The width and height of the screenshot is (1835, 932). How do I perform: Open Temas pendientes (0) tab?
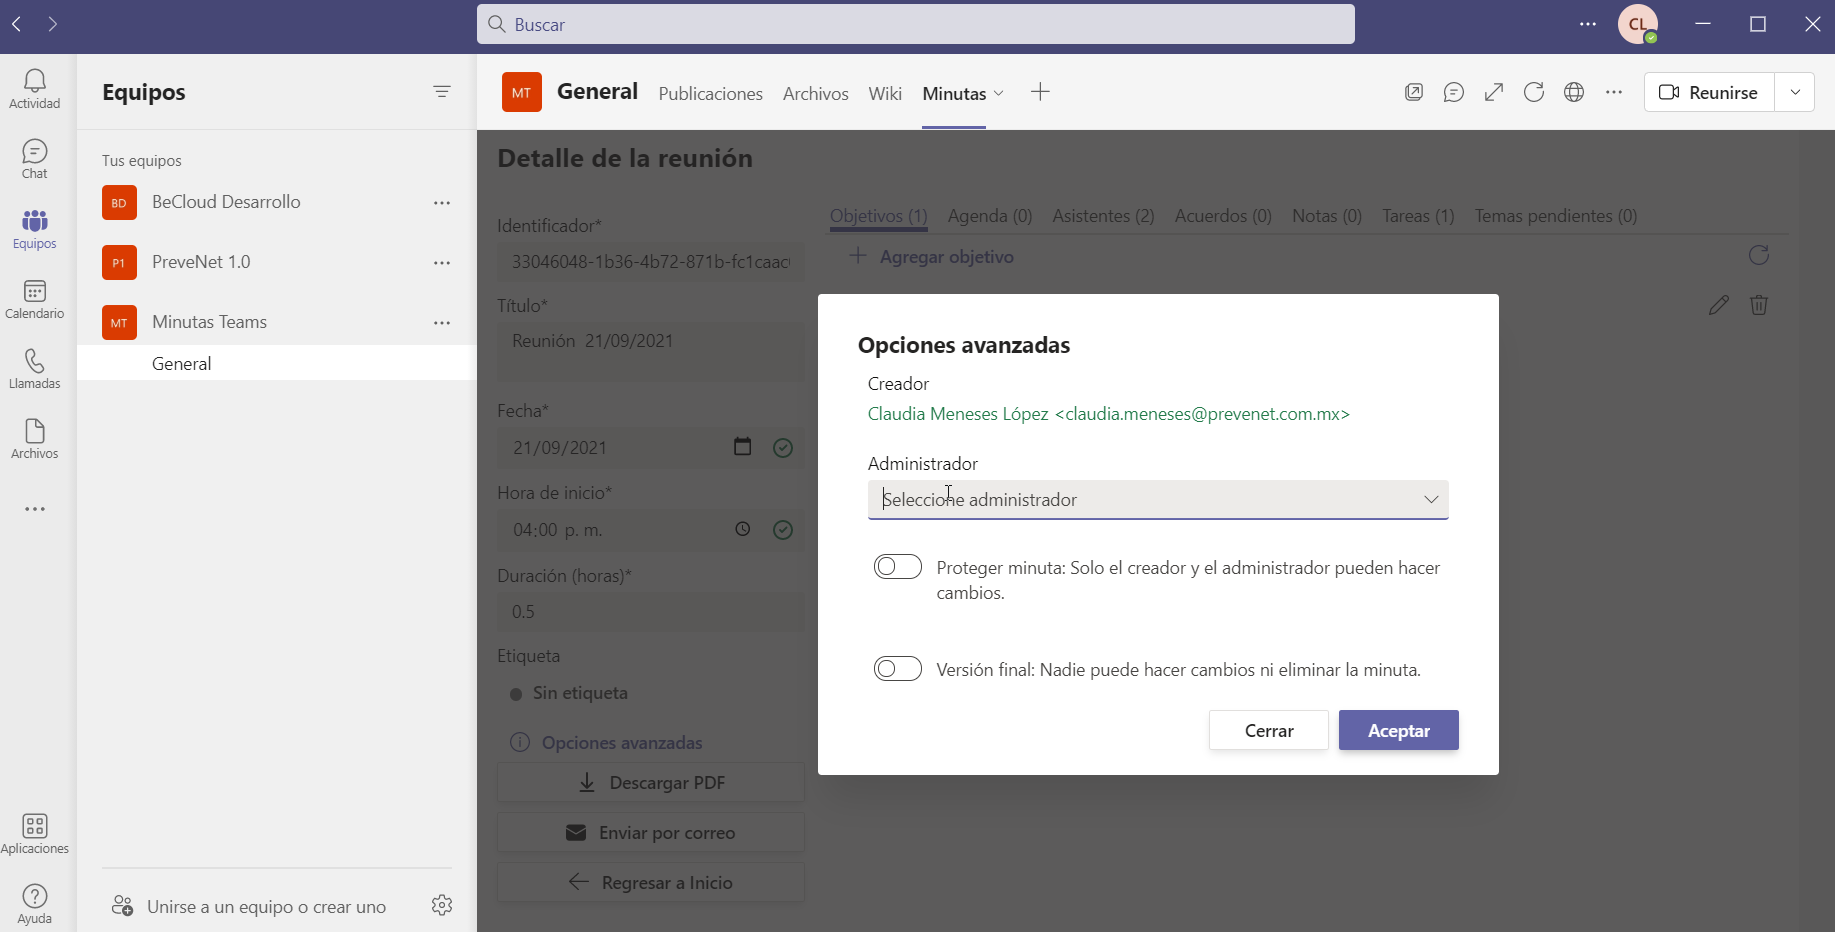coord(1556,216)
